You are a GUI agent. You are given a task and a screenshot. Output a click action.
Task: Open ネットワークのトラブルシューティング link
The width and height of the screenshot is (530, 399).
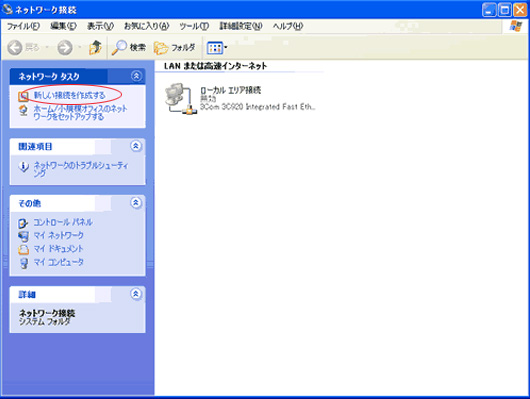[x=81, y=169]
